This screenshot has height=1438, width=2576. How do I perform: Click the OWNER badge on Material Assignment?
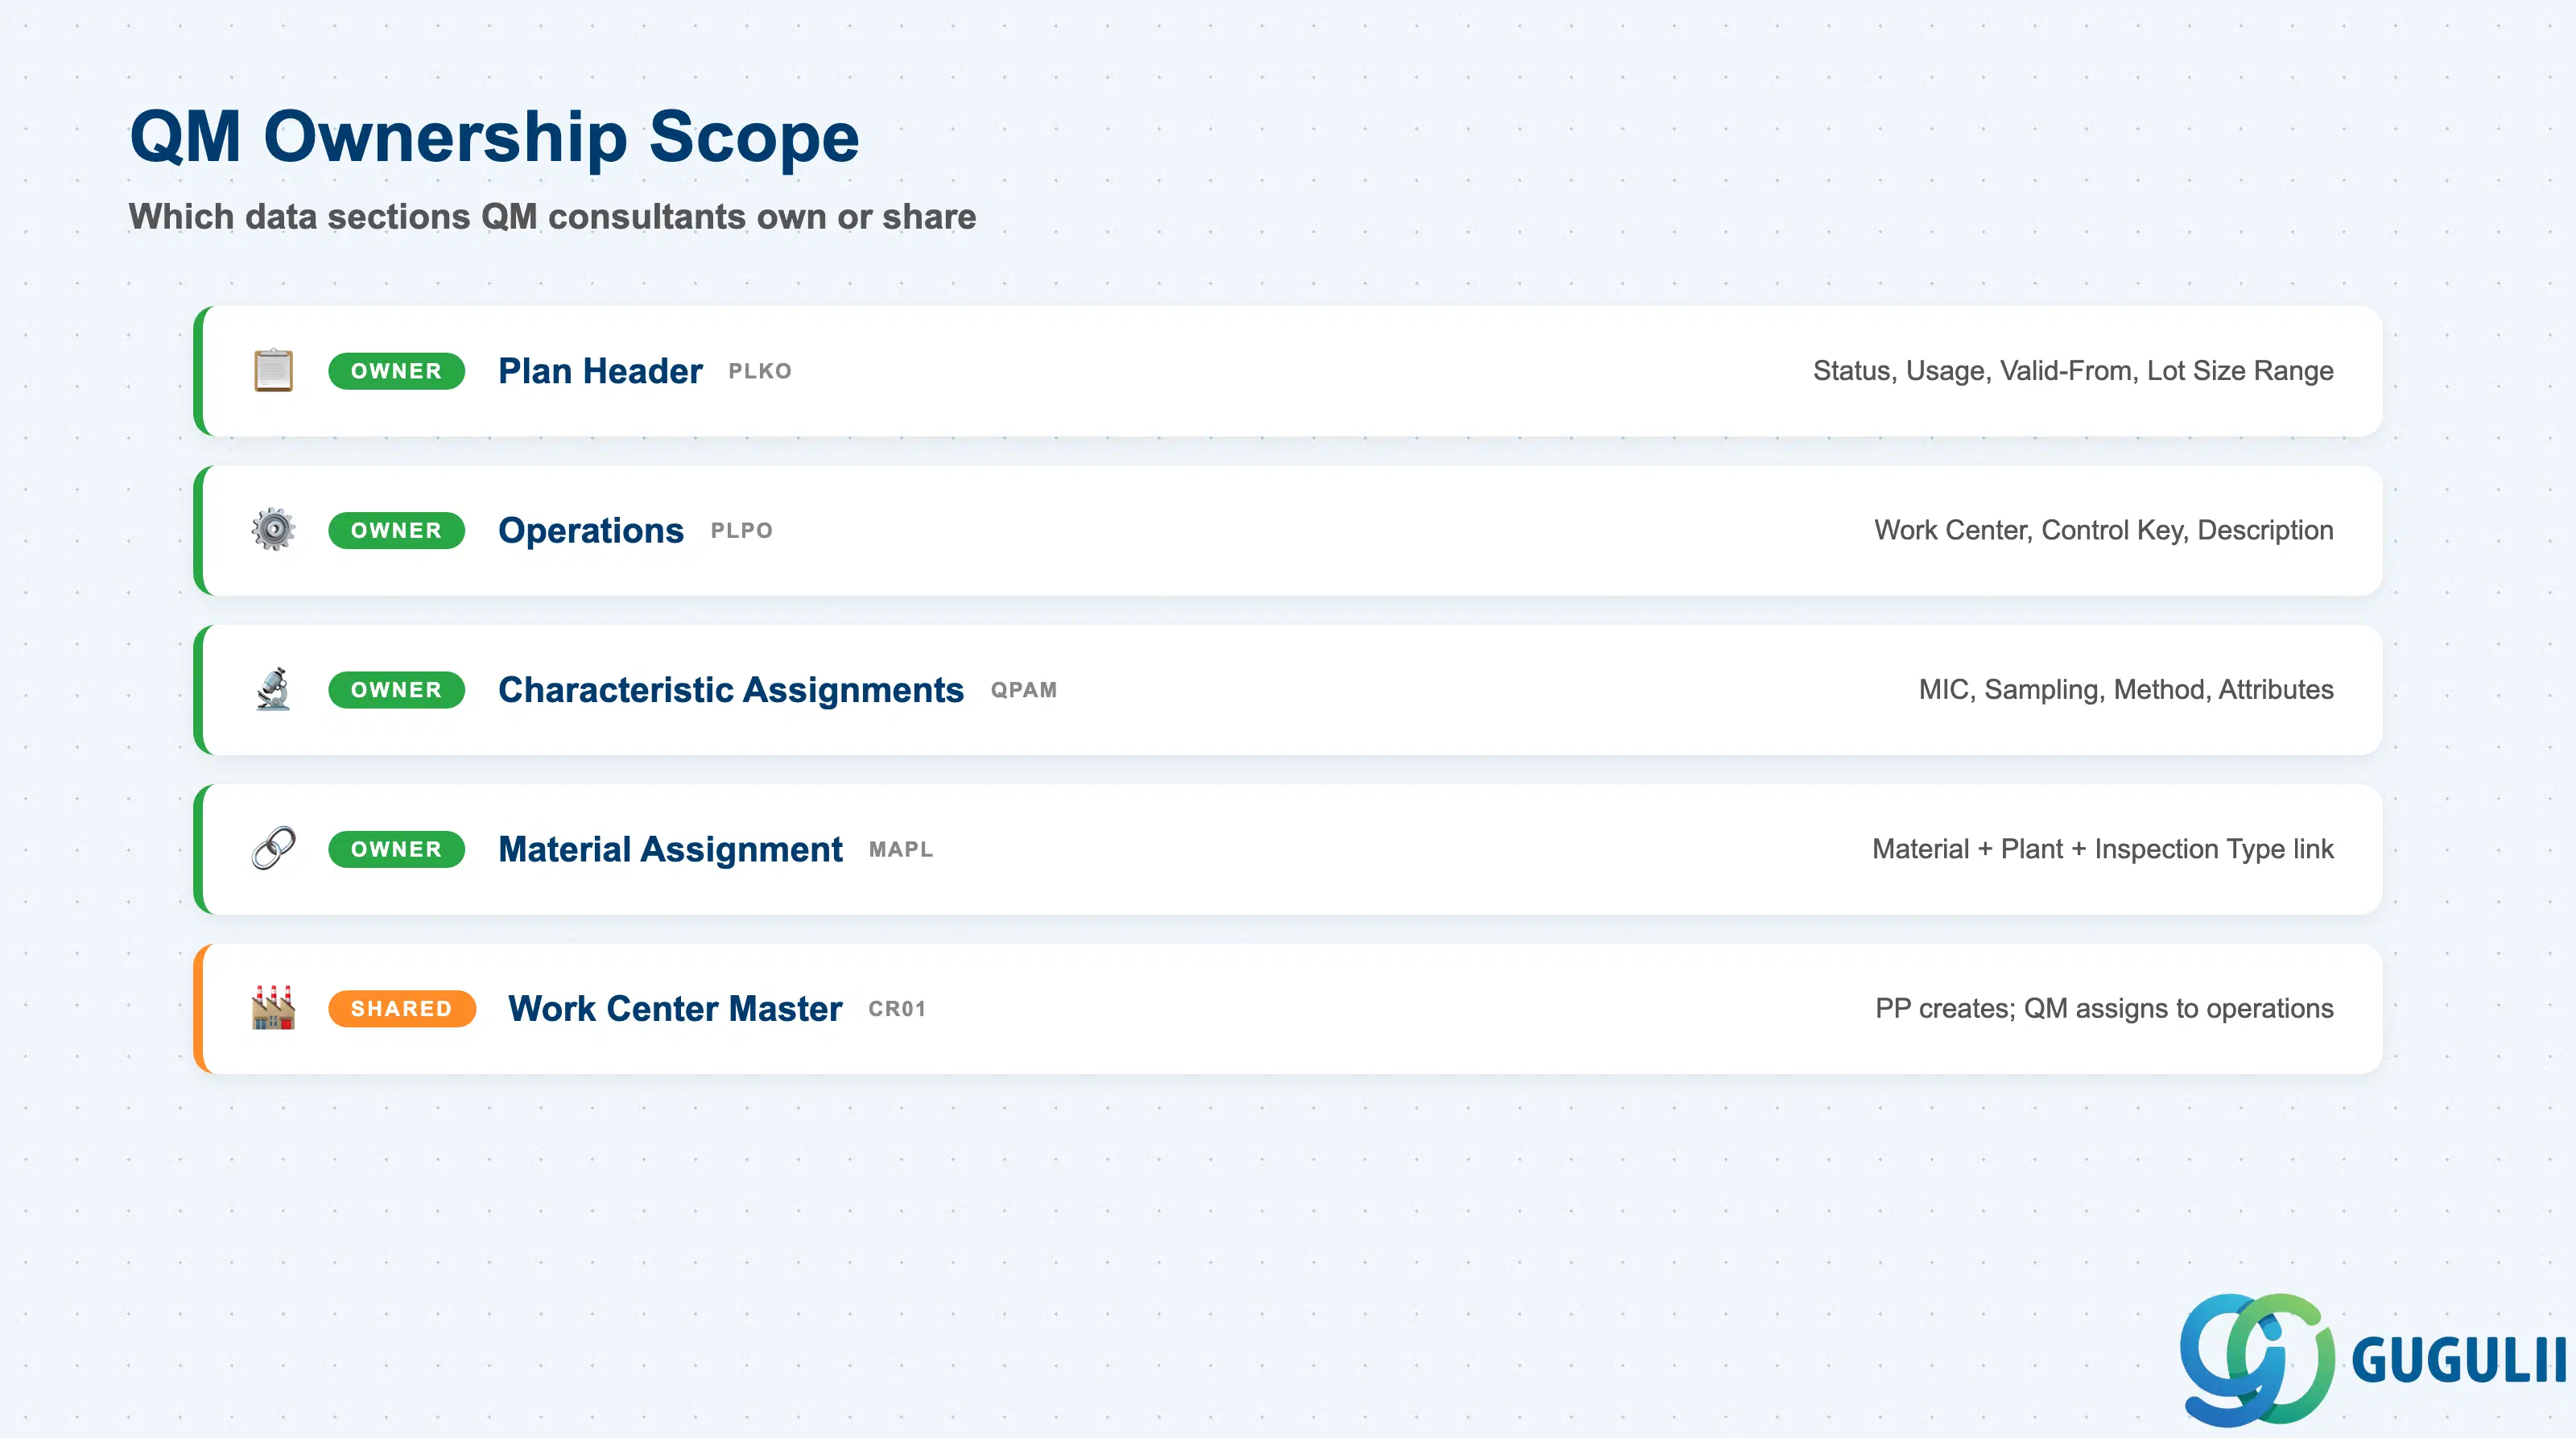396,849
